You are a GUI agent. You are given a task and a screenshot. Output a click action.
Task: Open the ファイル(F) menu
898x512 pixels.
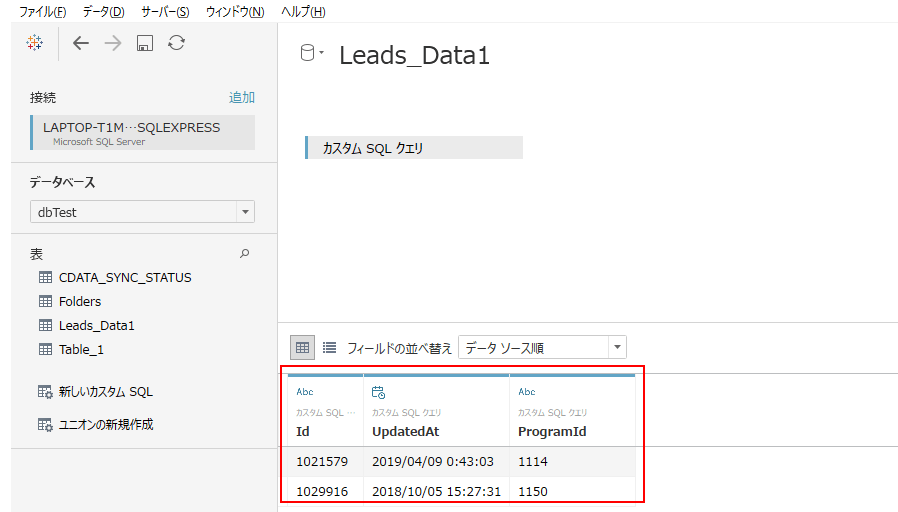[x=43, y=11]
